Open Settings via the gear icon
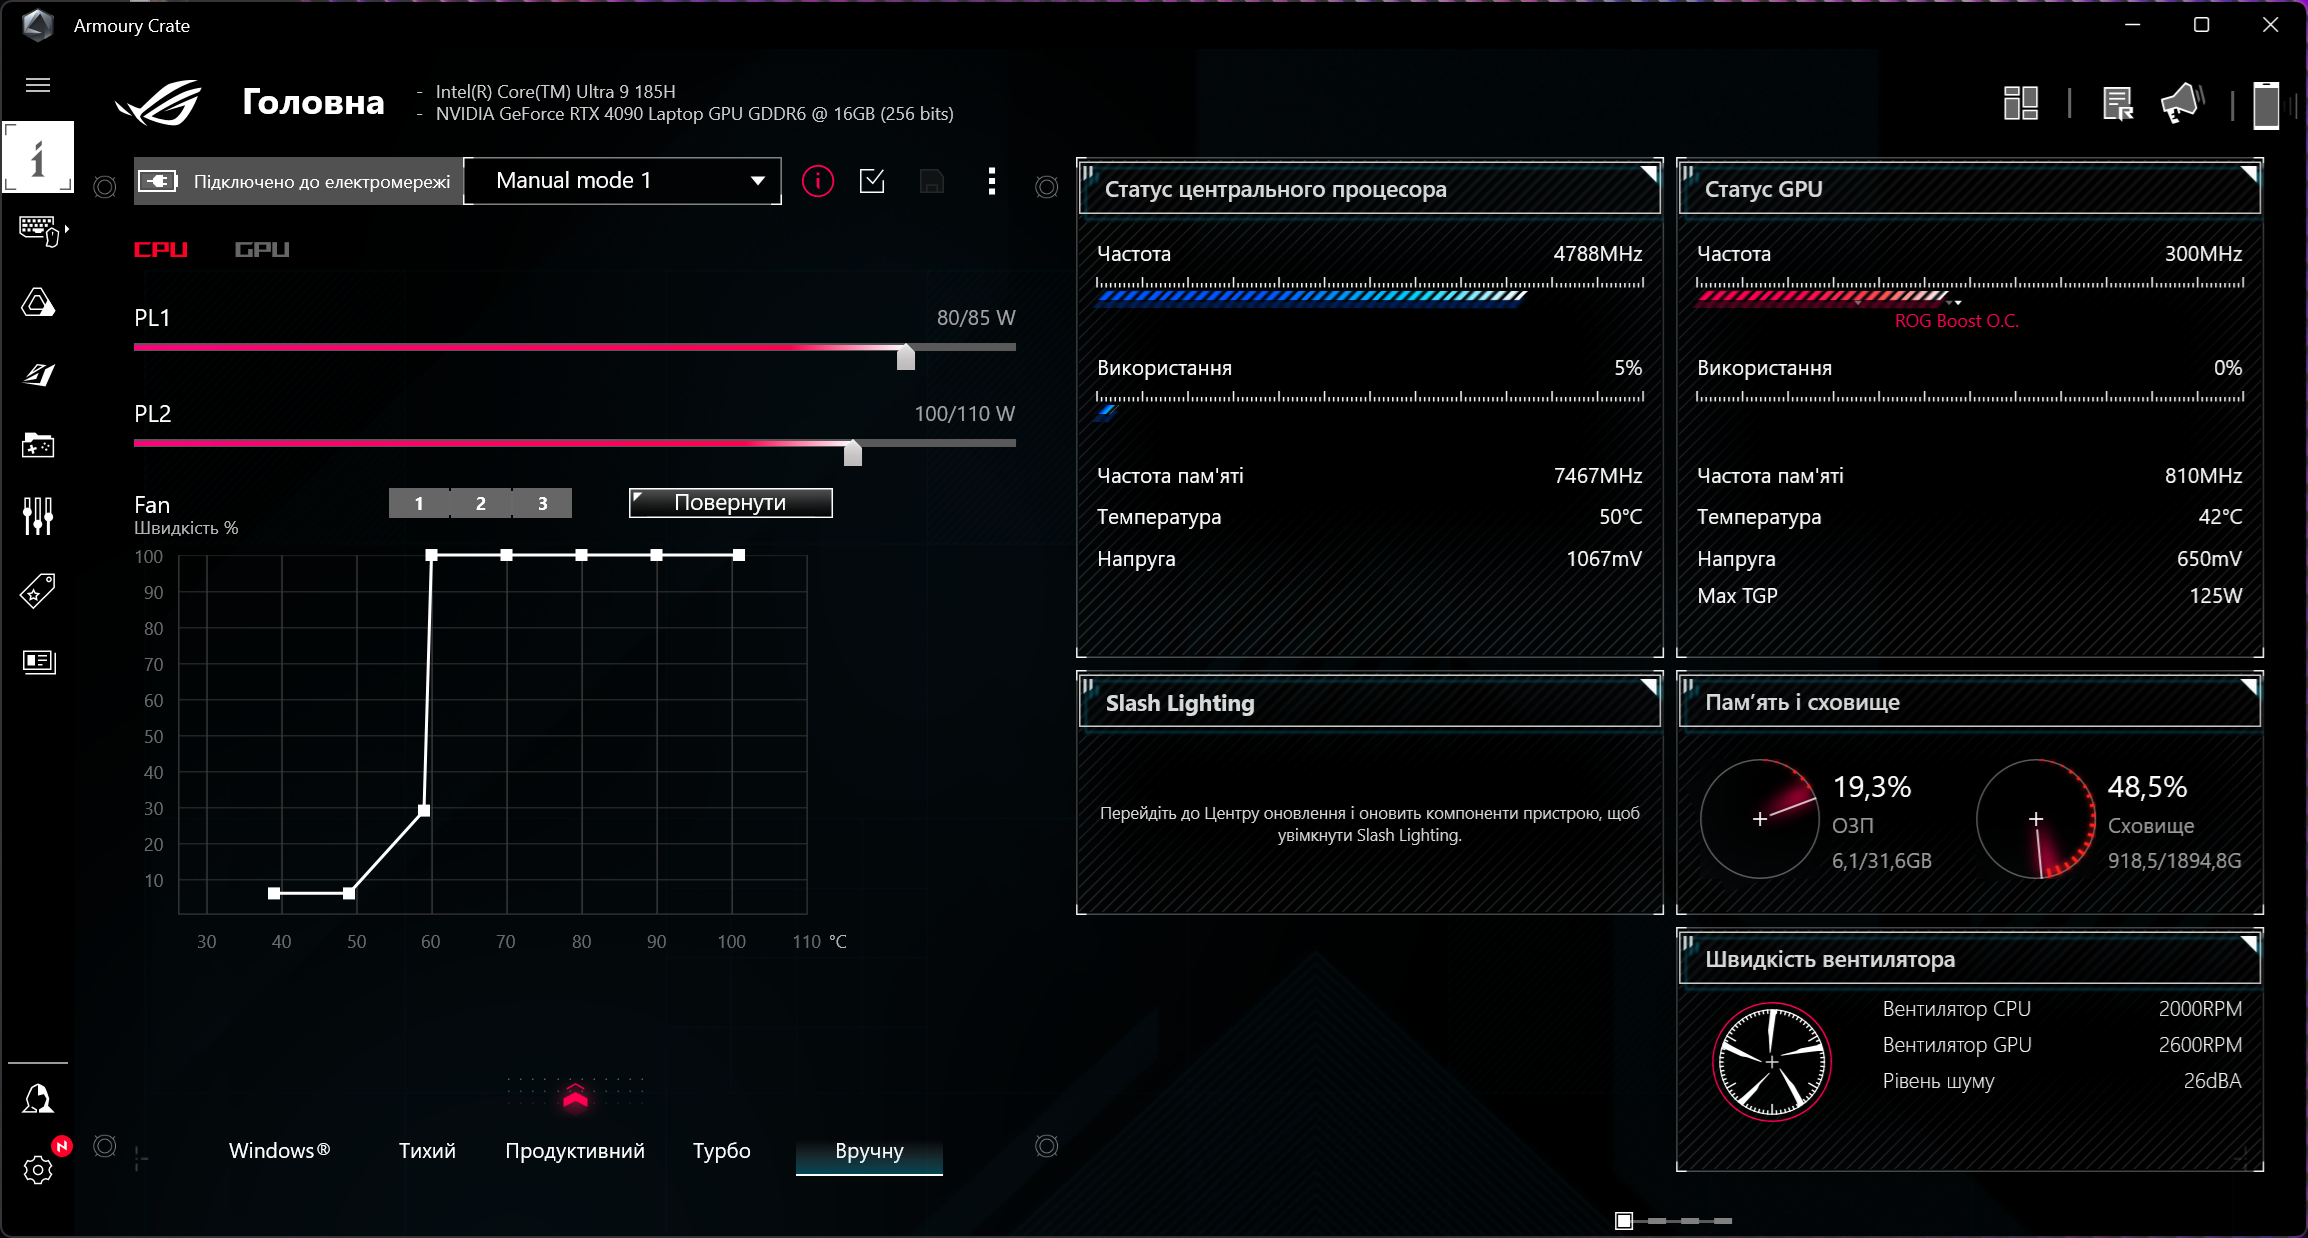Viewport: 2308px width, 1238px height. [x=38, y=1170]
